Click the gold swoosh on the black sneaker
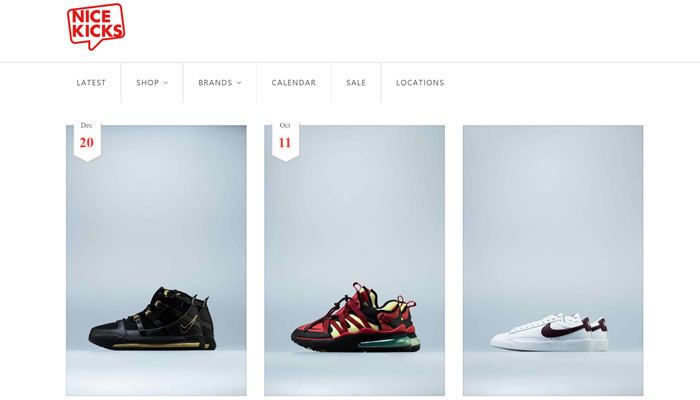The width and height of the screenshot is (700, 400). pos(189,325)
